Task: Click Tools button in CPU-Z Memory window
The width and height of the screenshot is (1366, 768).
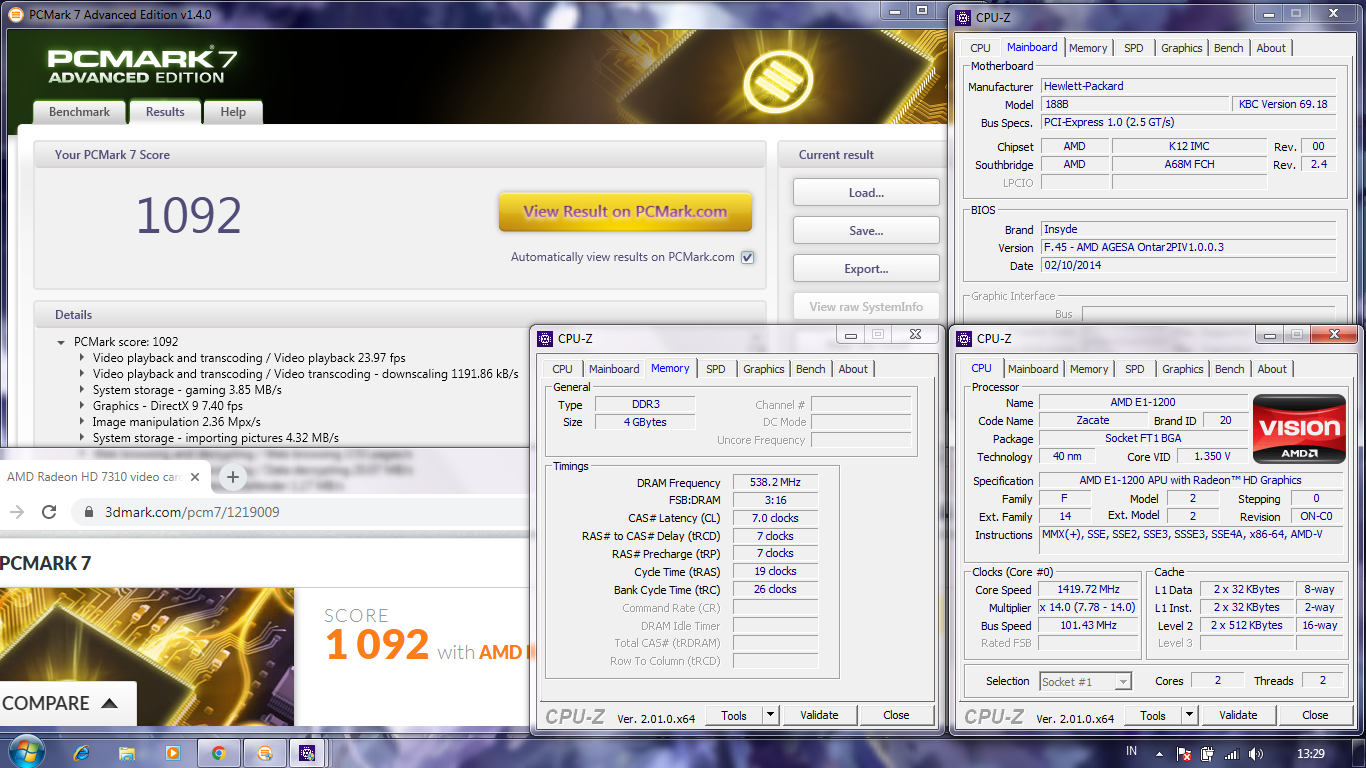Action: tap(734, 715)
